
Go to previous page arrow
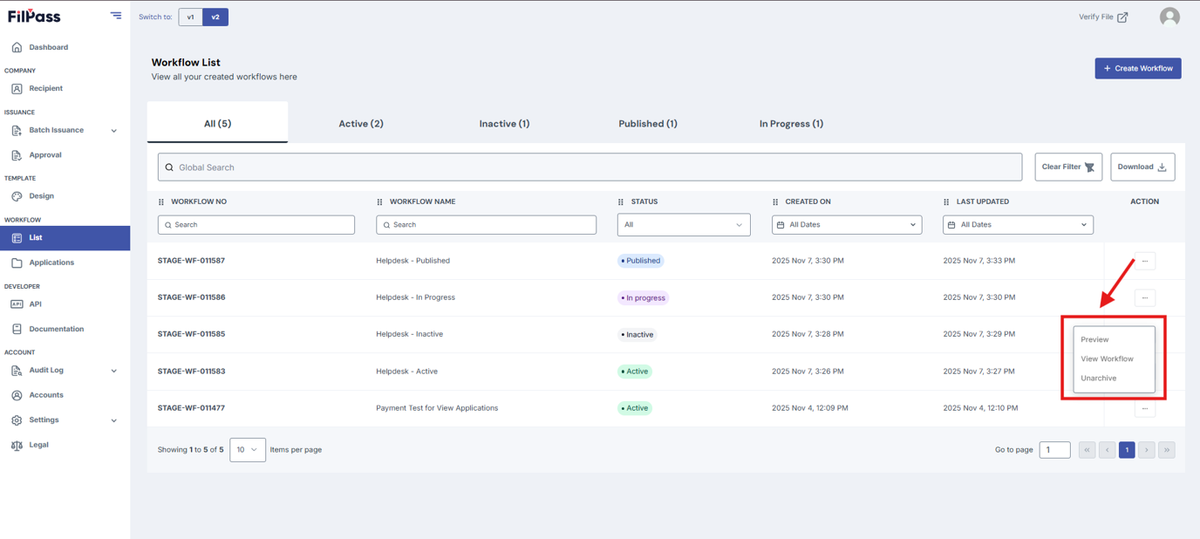(1107, 450)
